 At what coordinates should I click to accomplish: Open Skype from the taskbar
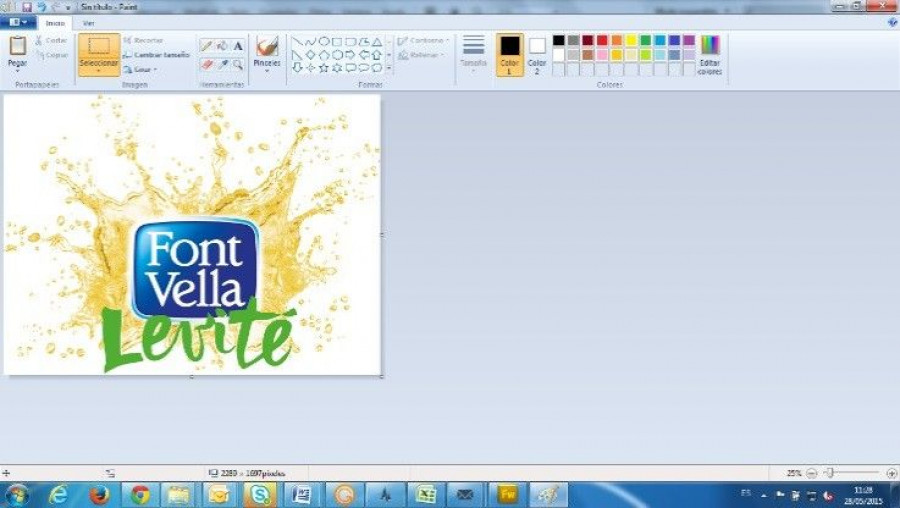(x=259, y=495)
